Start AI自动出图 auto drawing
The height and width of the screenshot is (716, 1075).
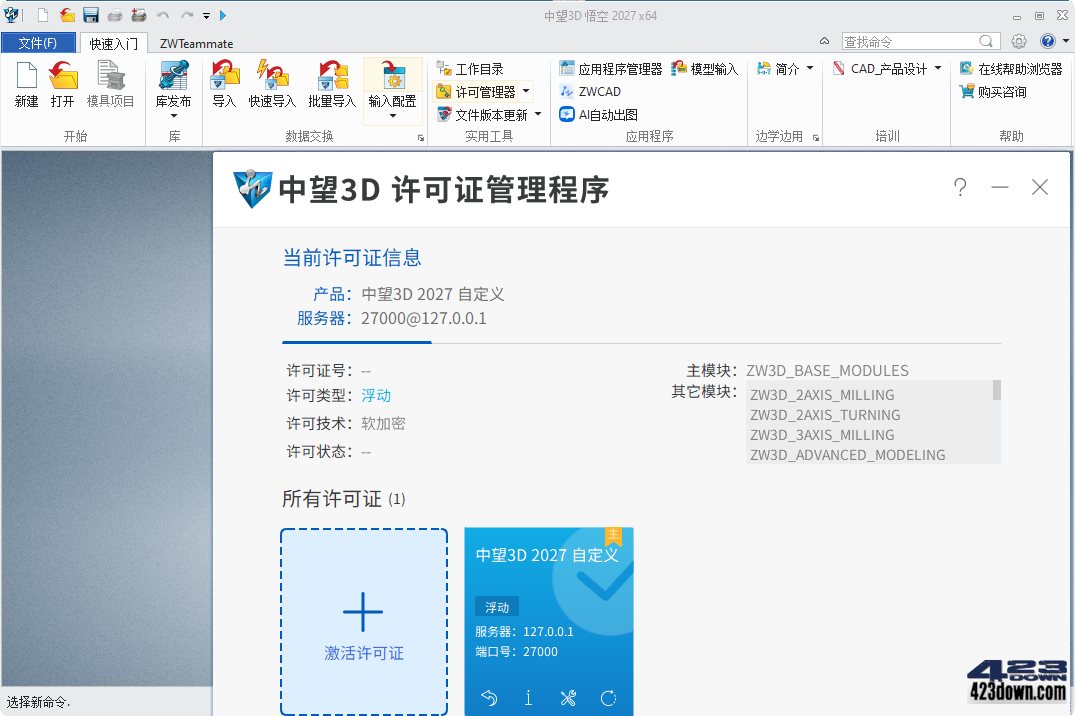(x=599, y=115)
